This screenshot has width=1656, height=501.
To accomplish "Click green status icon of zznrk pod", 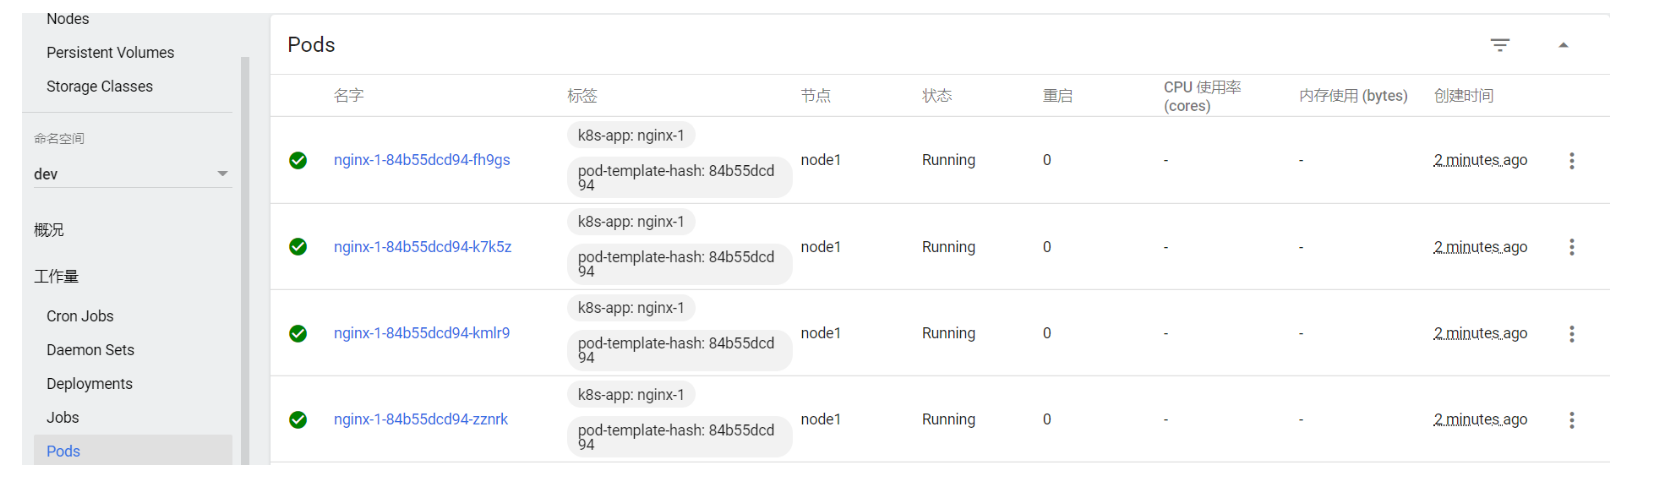I will tap(298, 420).
